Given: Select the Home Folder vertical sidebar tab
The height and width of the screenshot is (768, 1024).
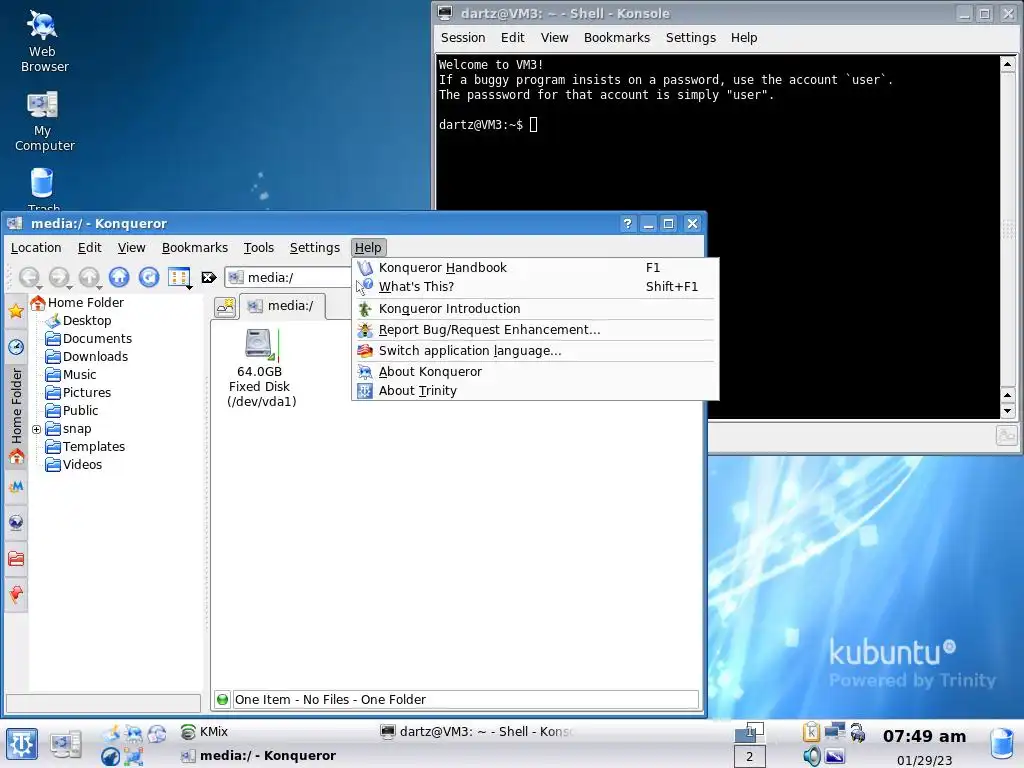Looking at the screenshot, I should pyautogui.click(x=16, y=417).
